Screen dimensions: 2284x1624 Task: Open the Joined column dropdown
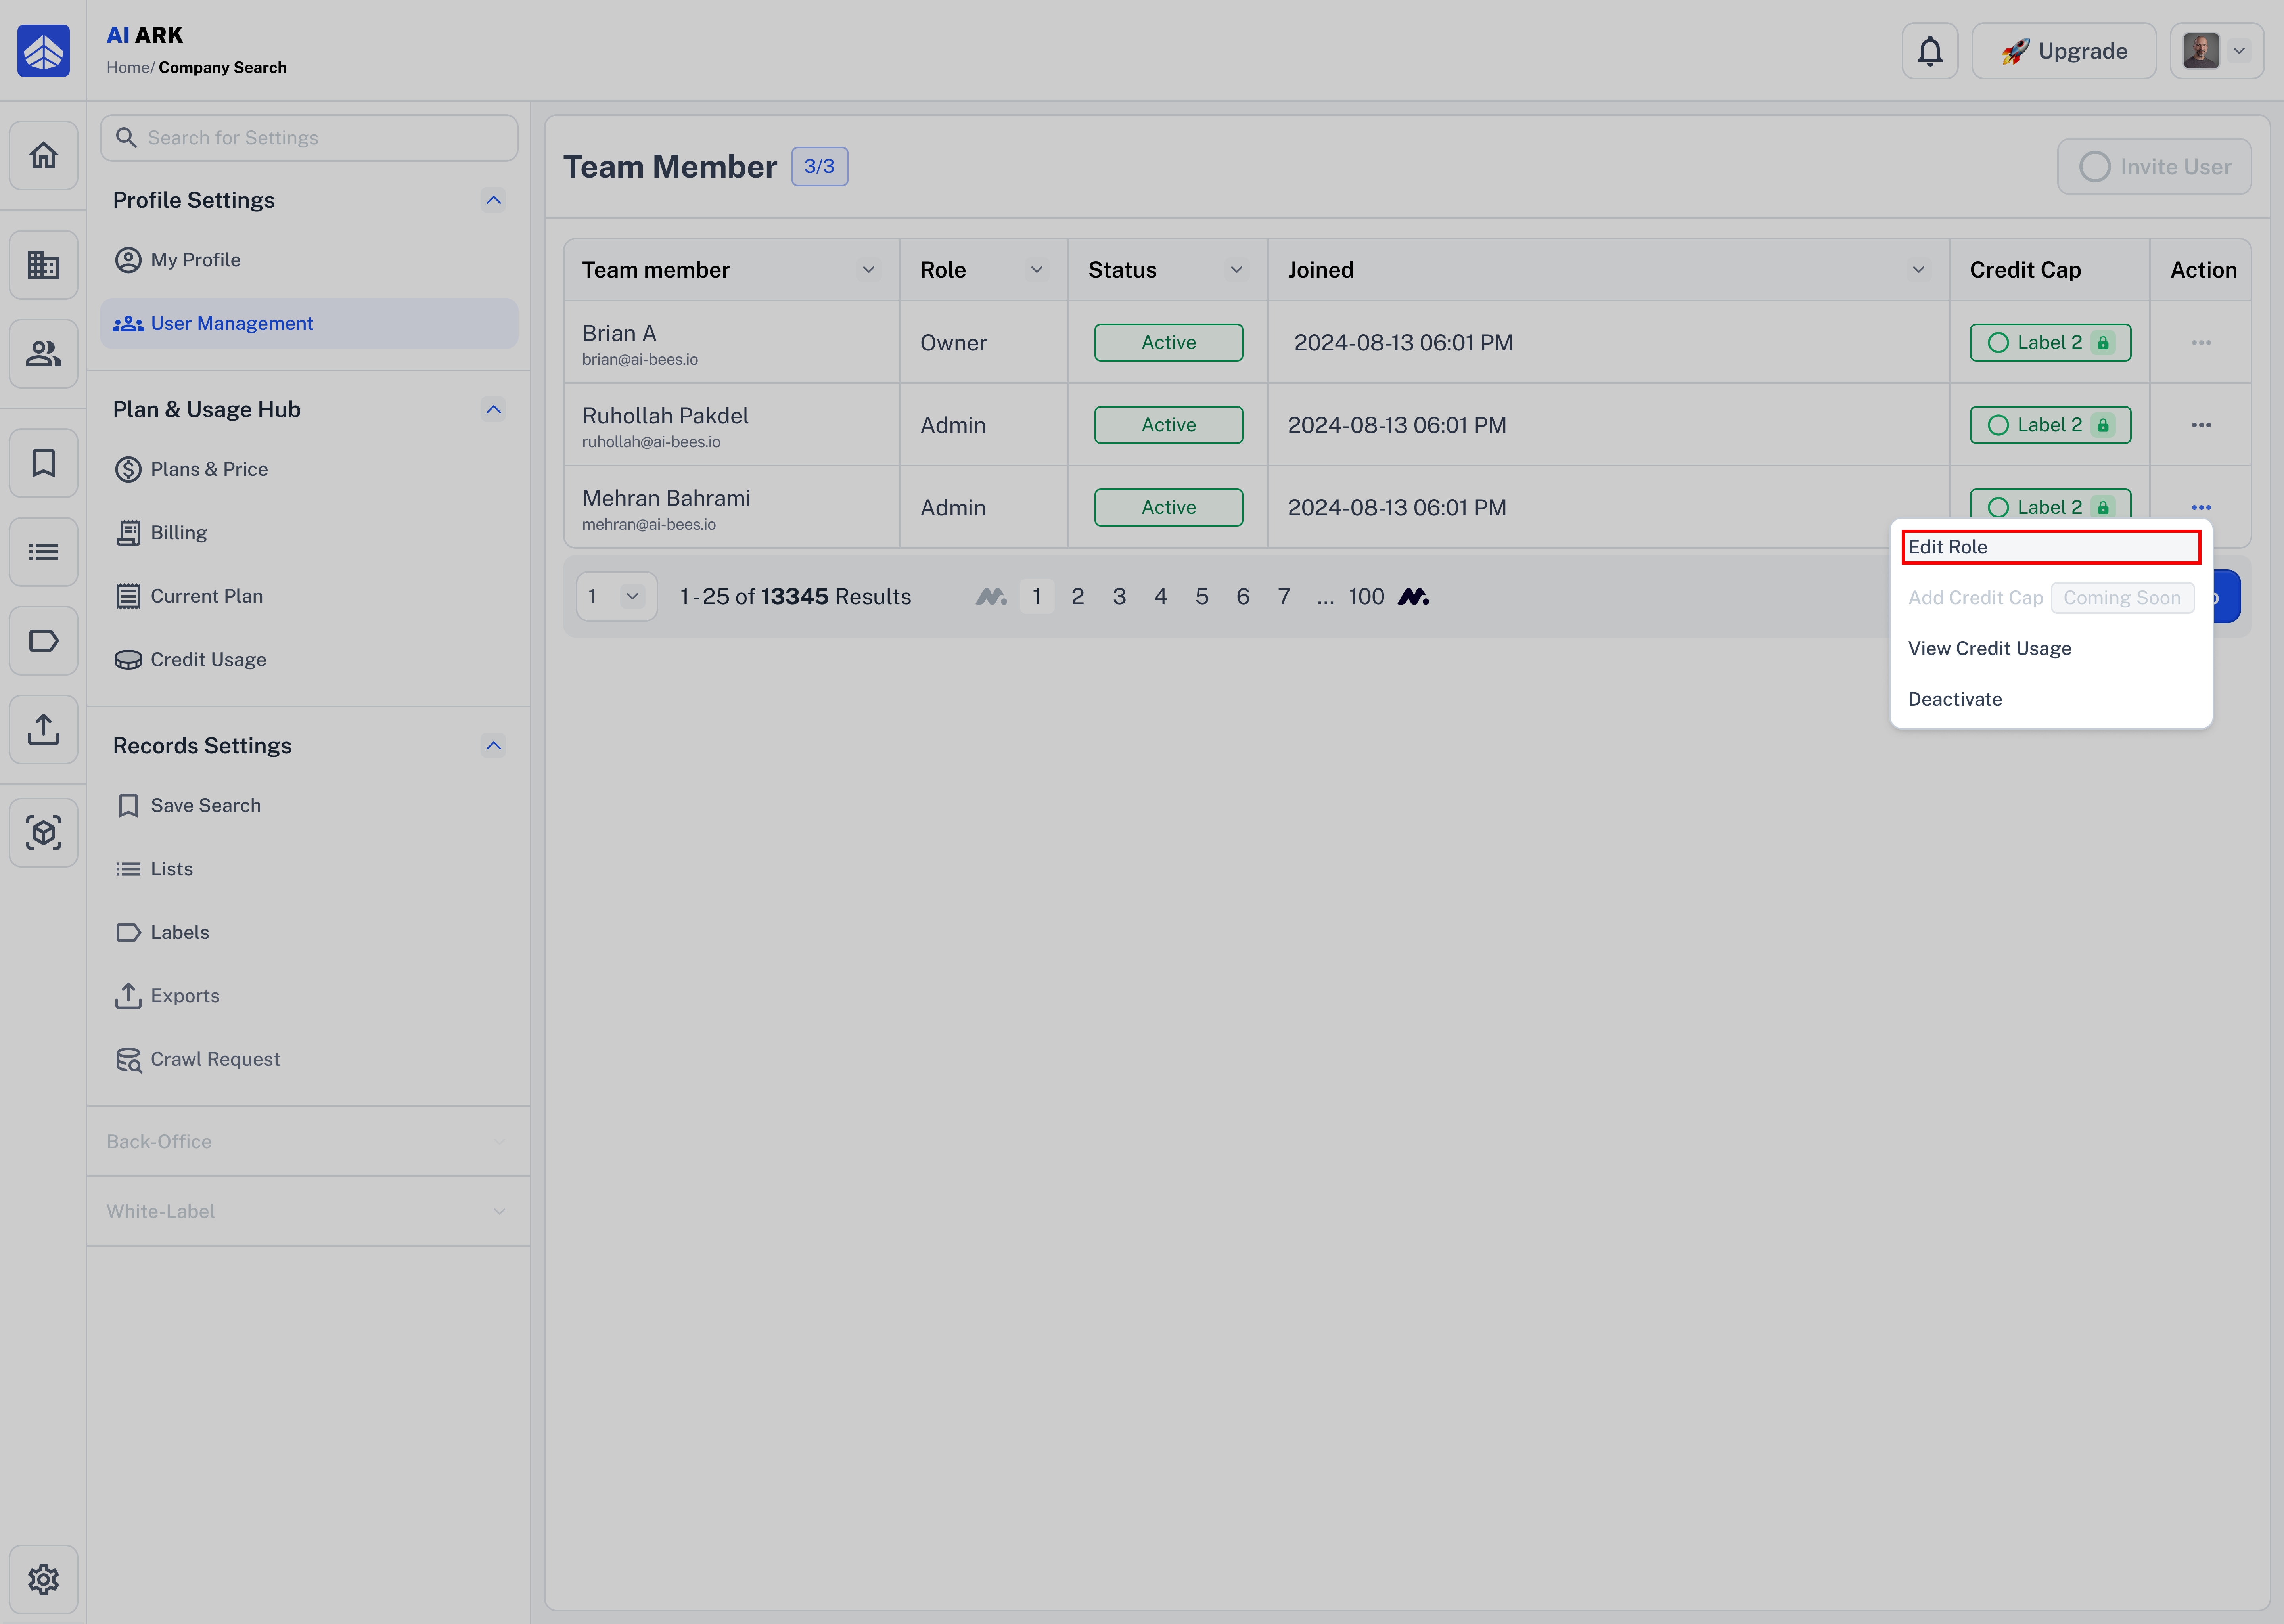(1918, 270)
